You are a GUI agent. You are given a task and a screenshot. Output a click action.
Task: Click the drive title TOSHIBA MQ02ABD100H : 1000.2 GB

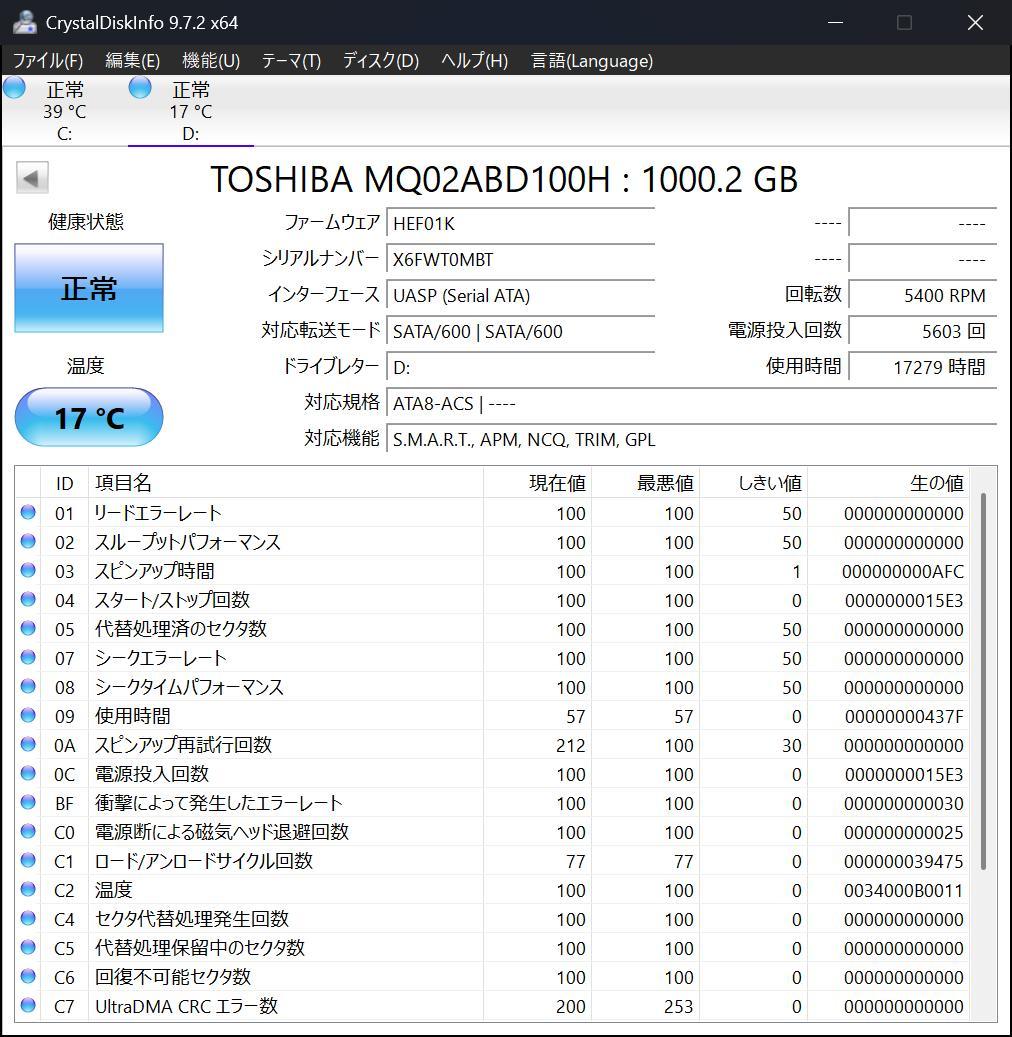pos(504,179)
